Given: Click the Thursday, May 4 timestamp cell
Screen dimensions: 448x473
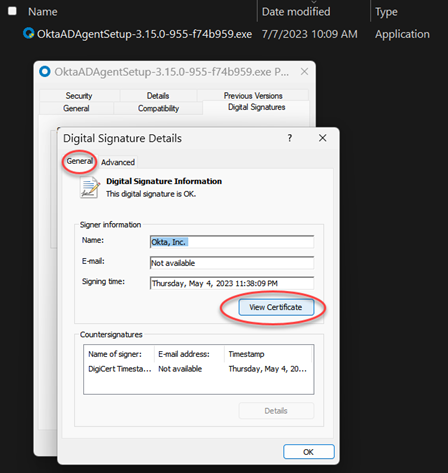Looking at the screenshot, I should (268, 369).
